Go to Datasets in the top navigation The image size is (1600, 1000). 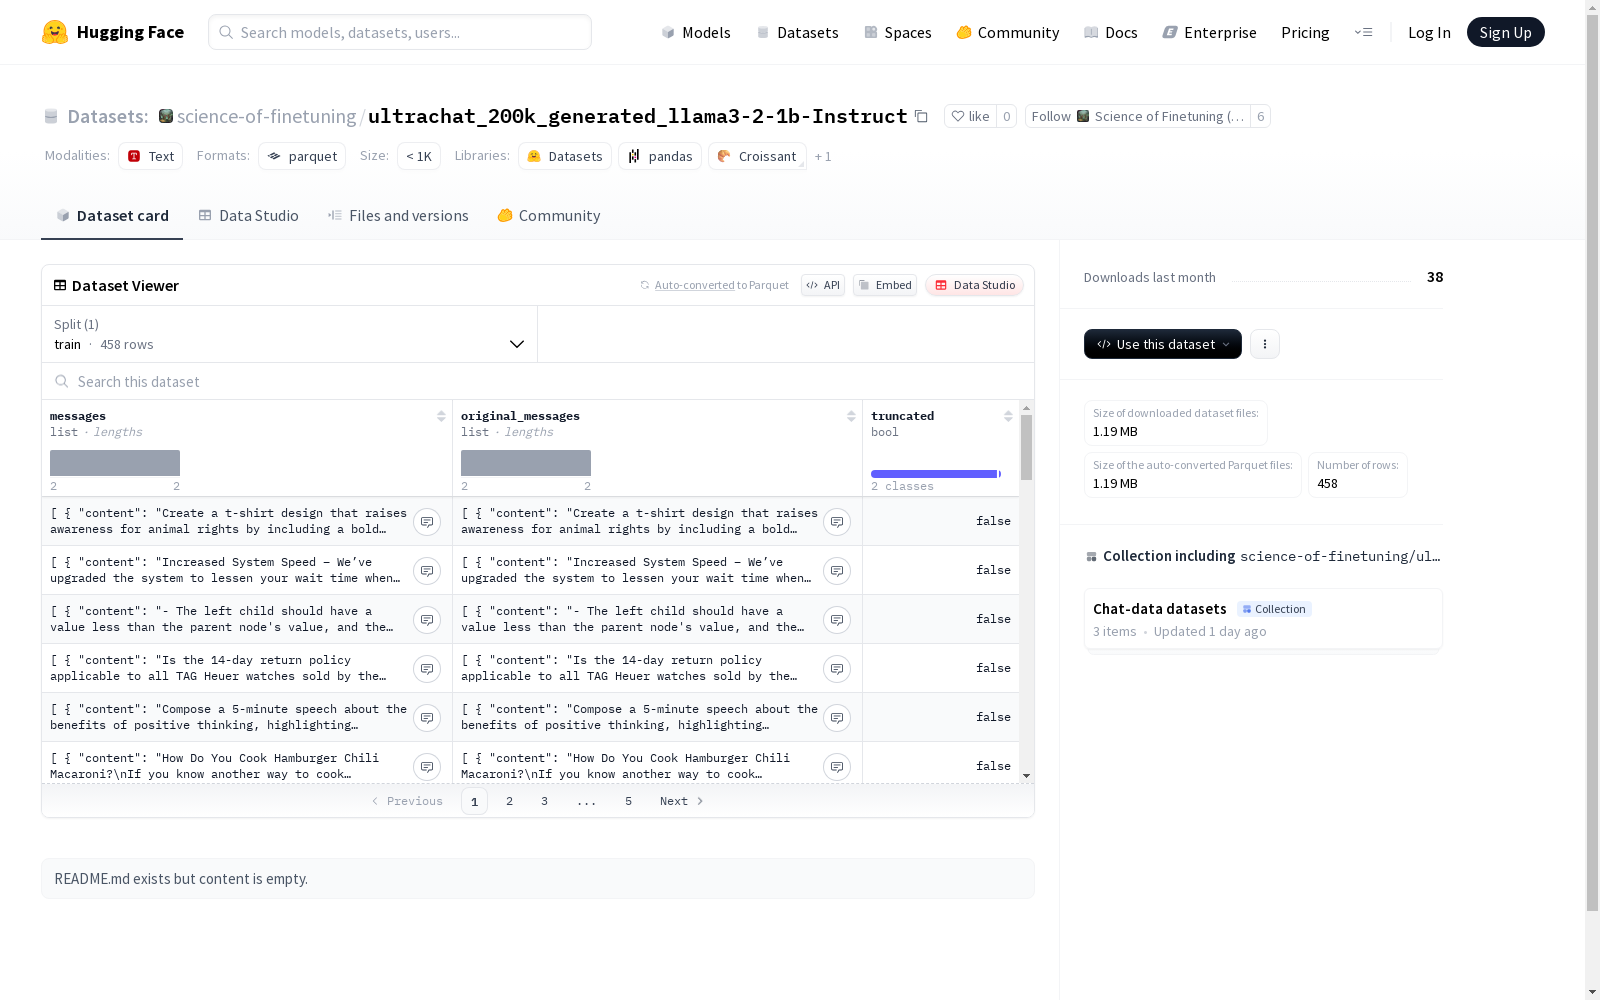coord(797,32)
